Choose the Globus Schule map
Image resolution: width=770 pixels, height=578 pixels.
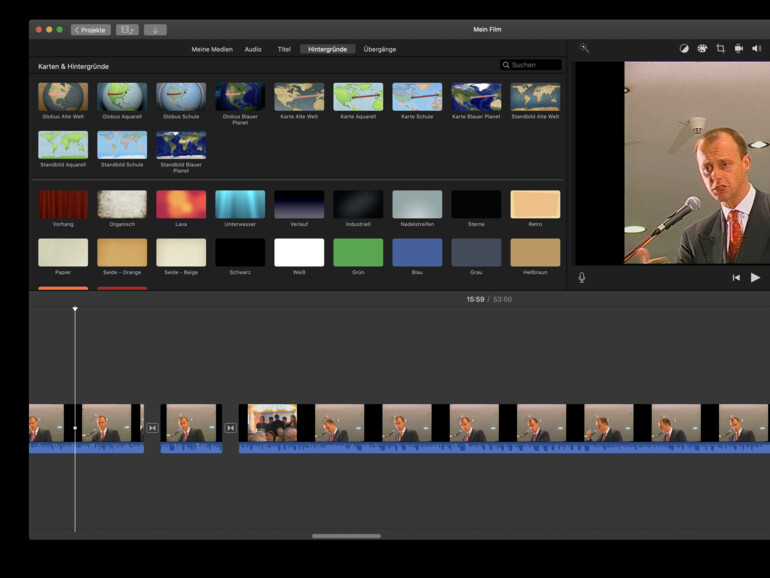(x=181, y=97)
